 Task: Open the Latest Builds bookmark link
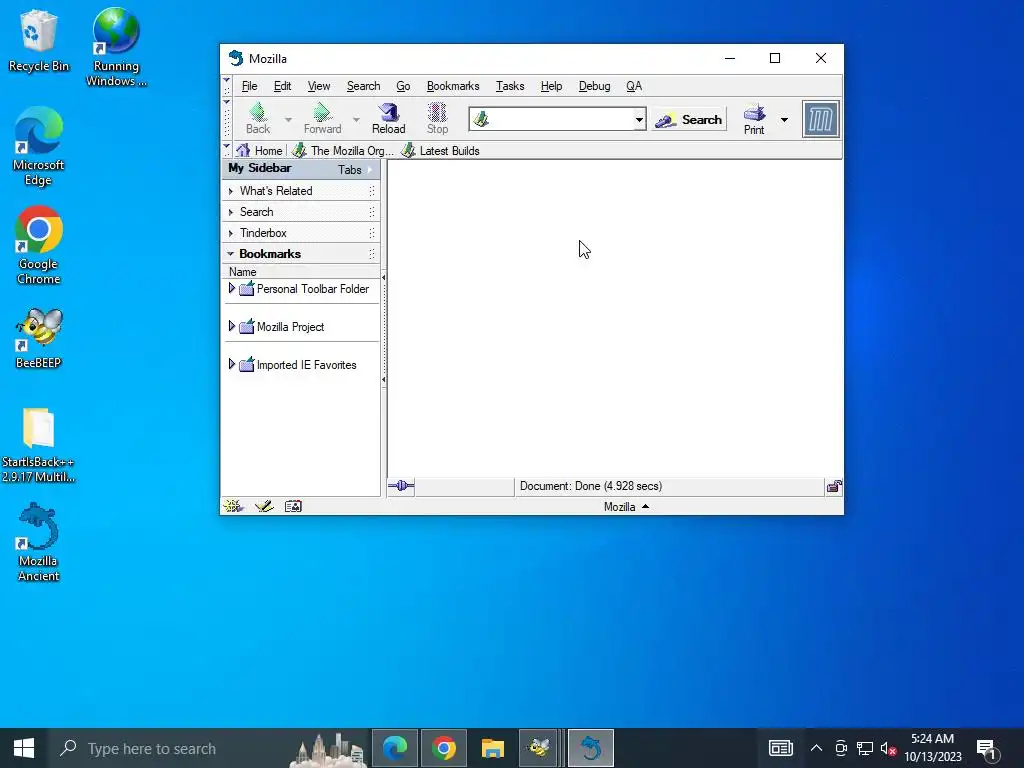440,150
